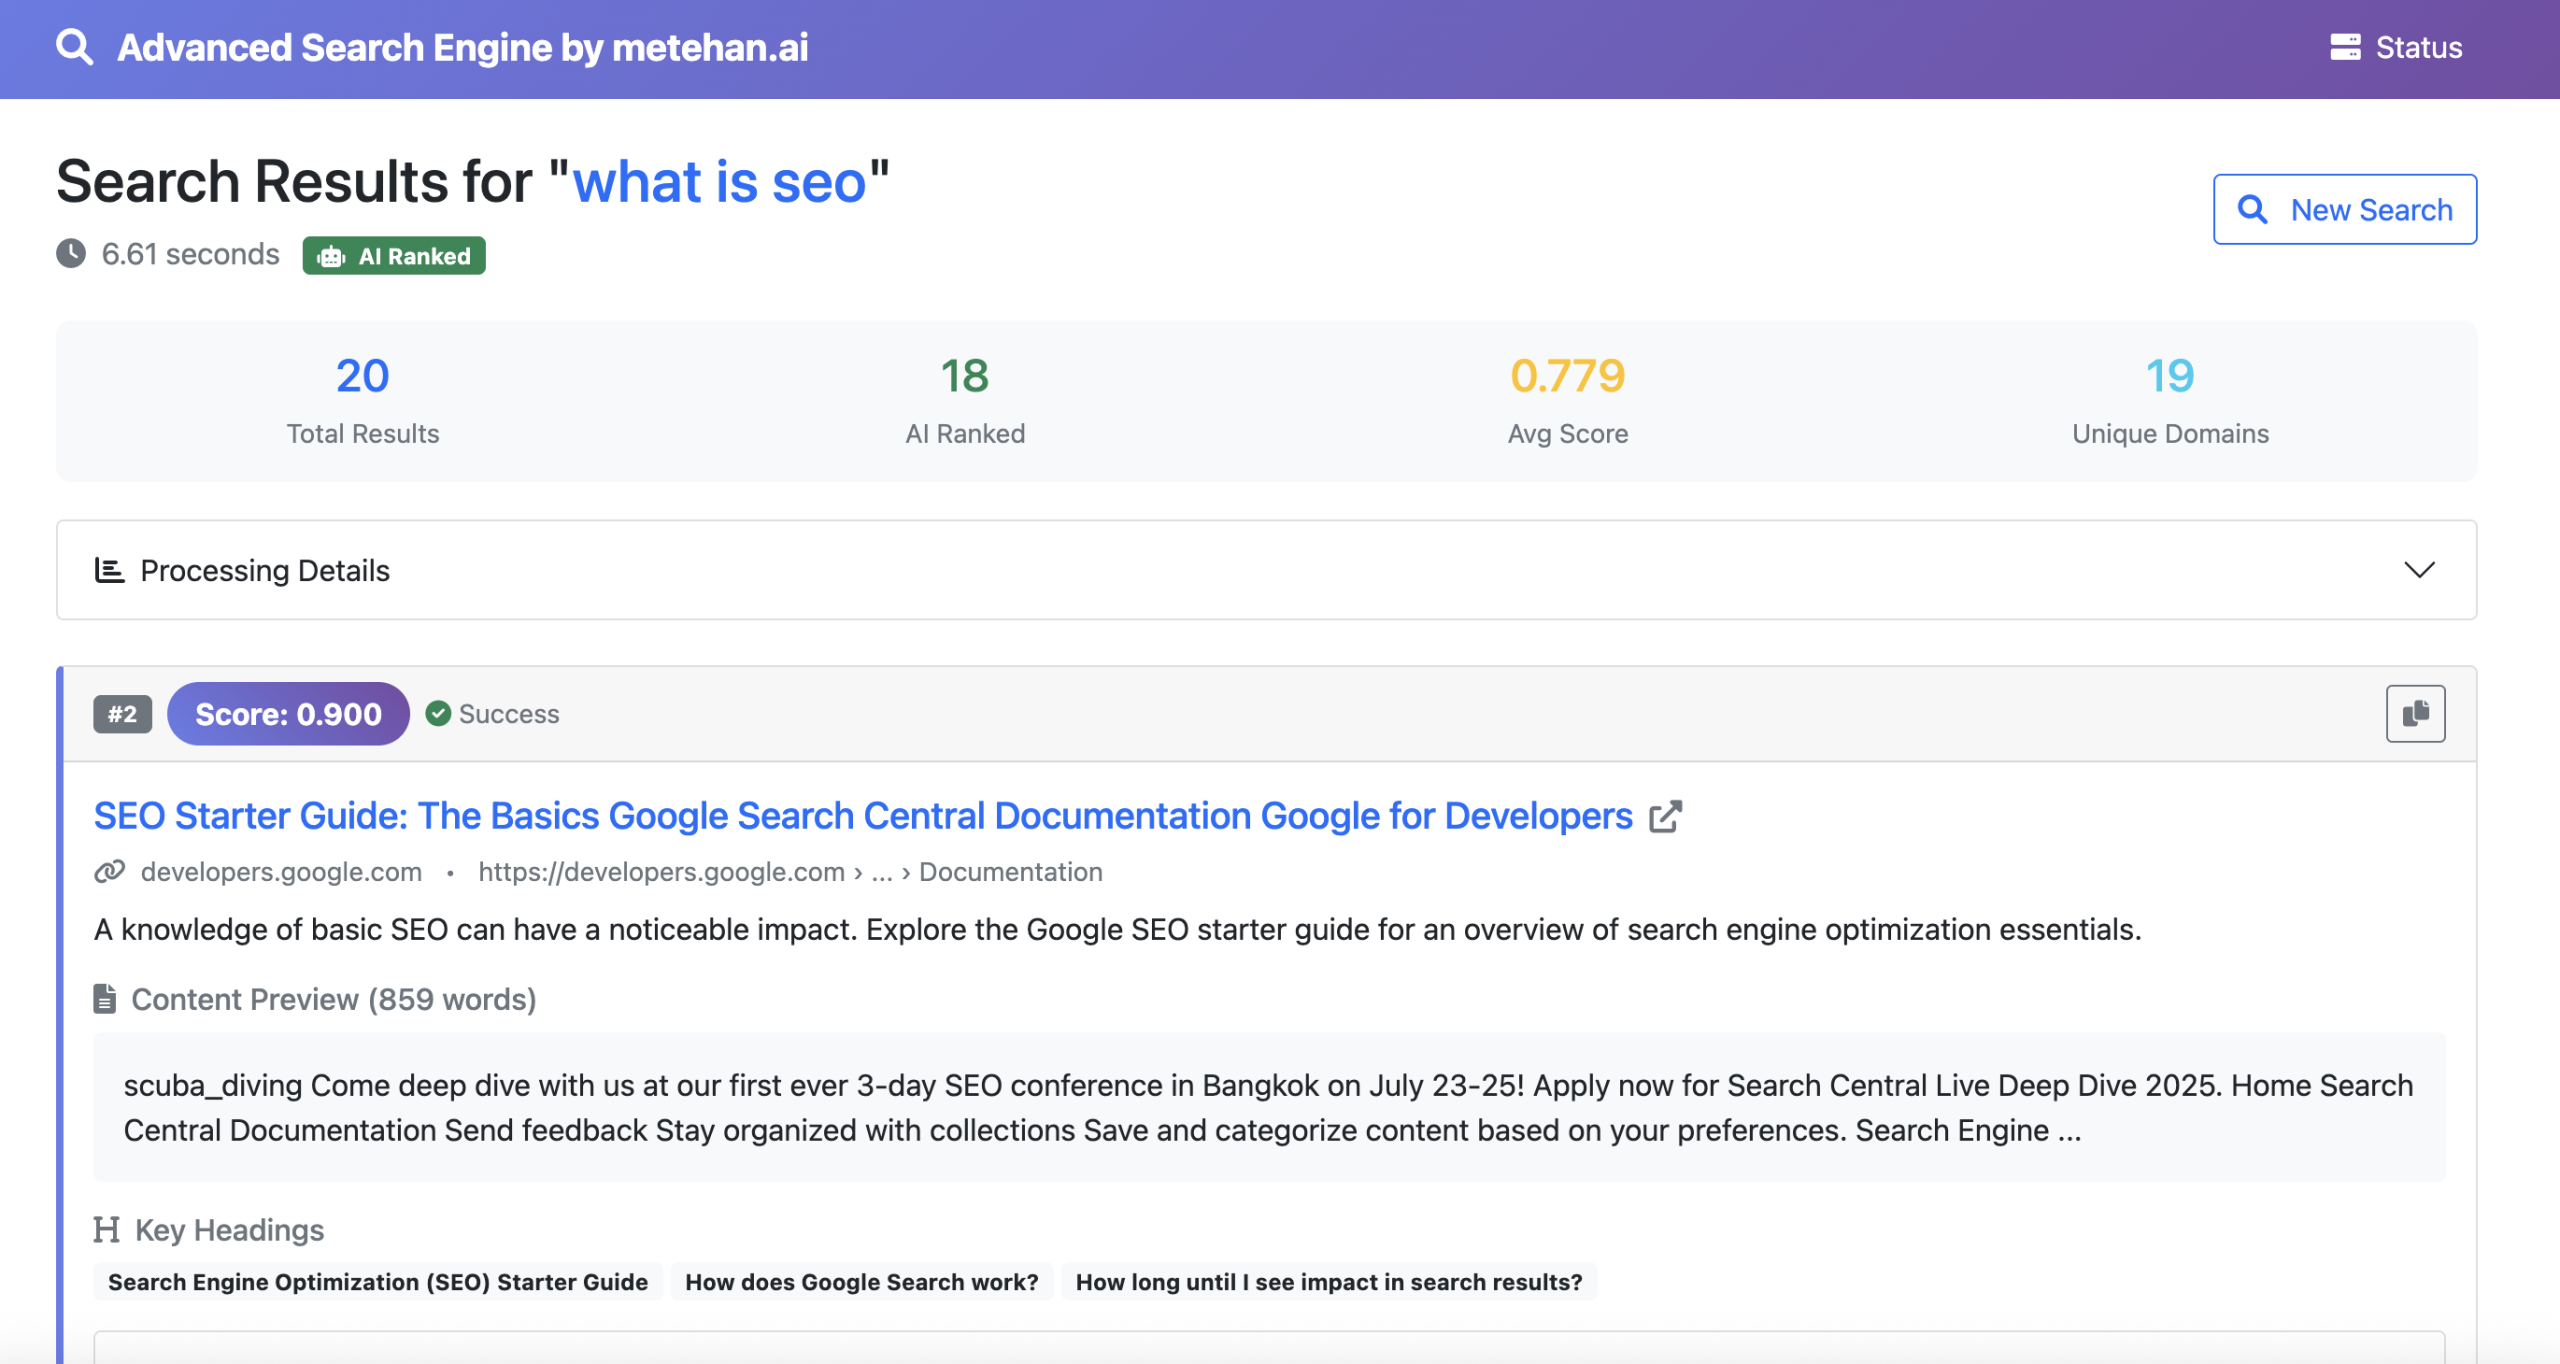2560x1364 pixels.
Task: Copy result content using the copy icon
Action: [x=2415, y=713]
